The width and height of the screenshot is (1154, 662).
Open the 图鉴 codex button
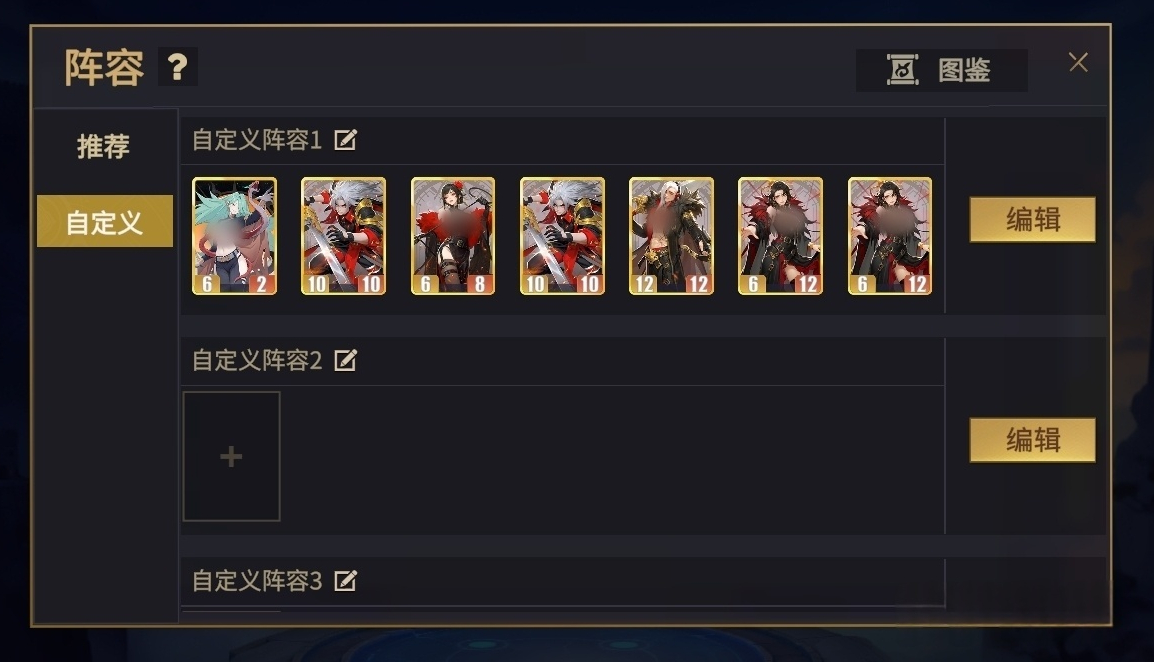[941, 71]
